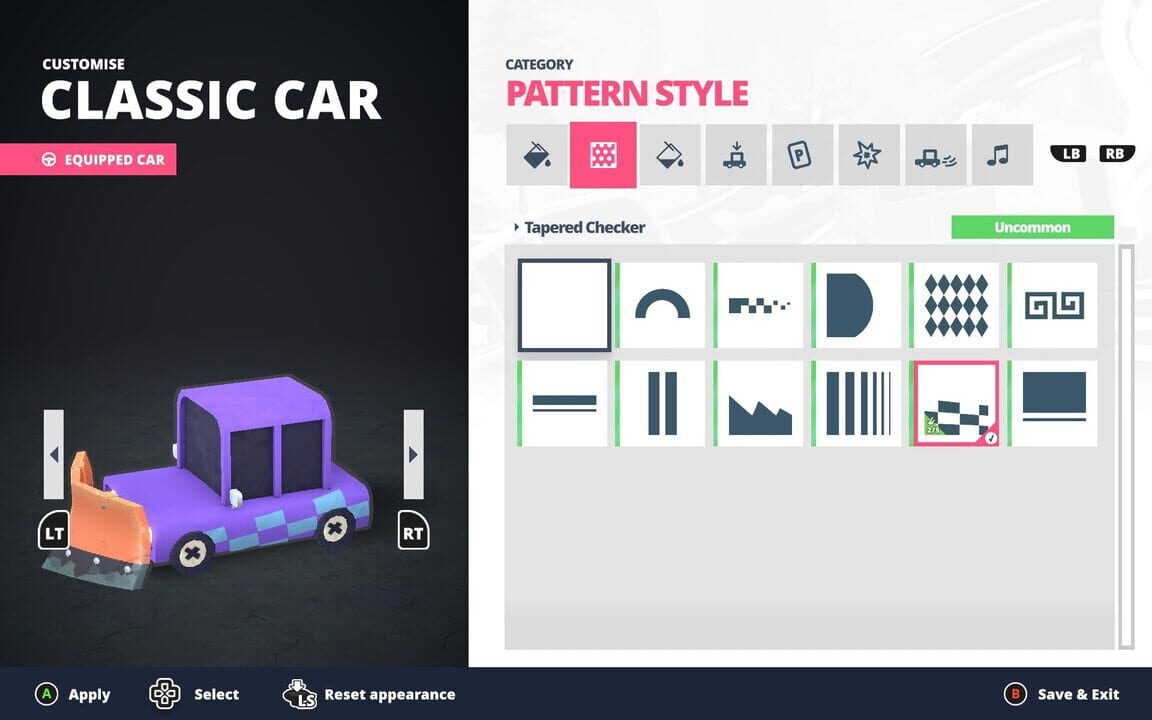Screen dimensions: 1152x720
Task: Show next car with right arrow
Action: coord(413,454)
